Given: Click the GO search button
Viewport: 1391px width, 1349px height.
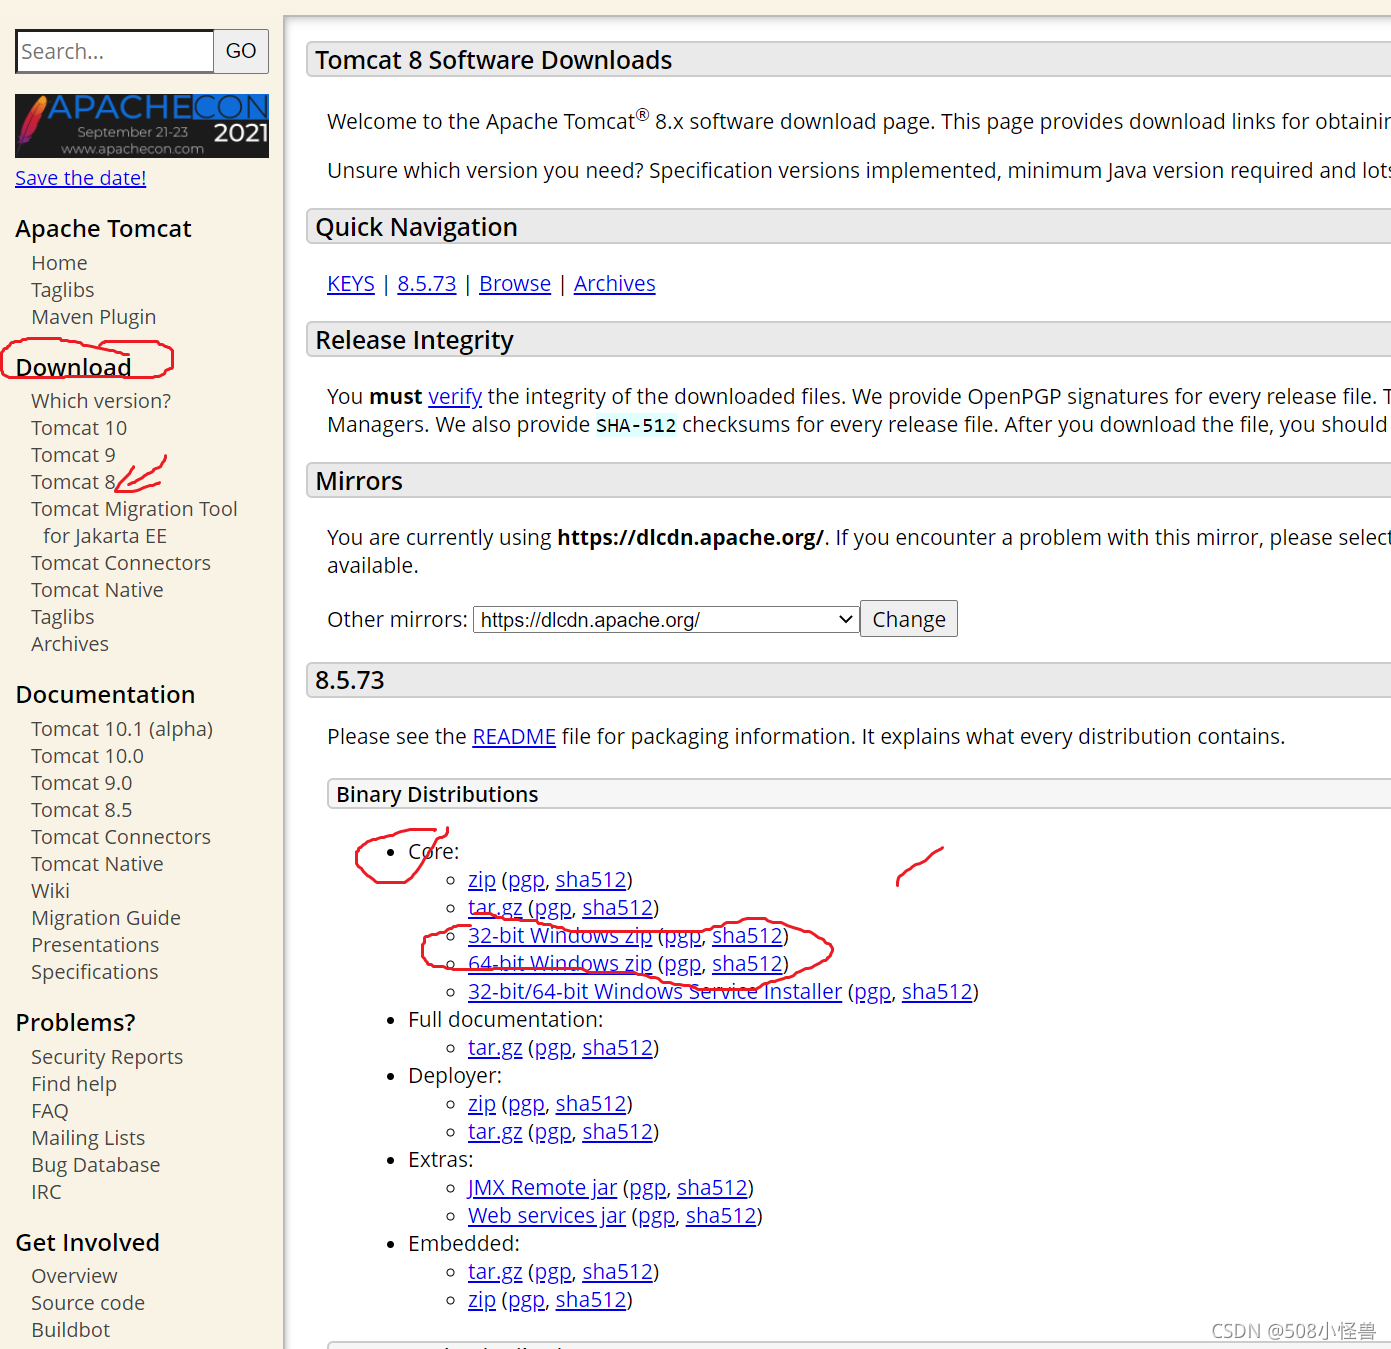Looking at the screenshot, I should coord(241,51).
